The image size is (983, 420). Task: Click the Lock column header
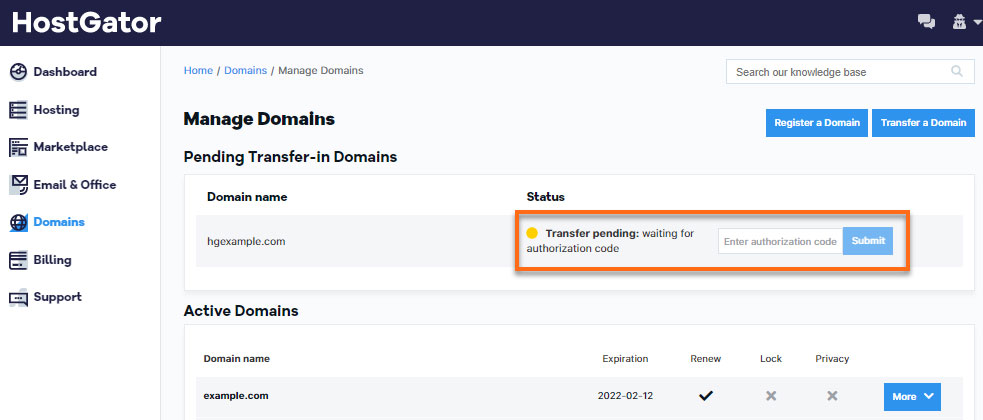[771, 359]
